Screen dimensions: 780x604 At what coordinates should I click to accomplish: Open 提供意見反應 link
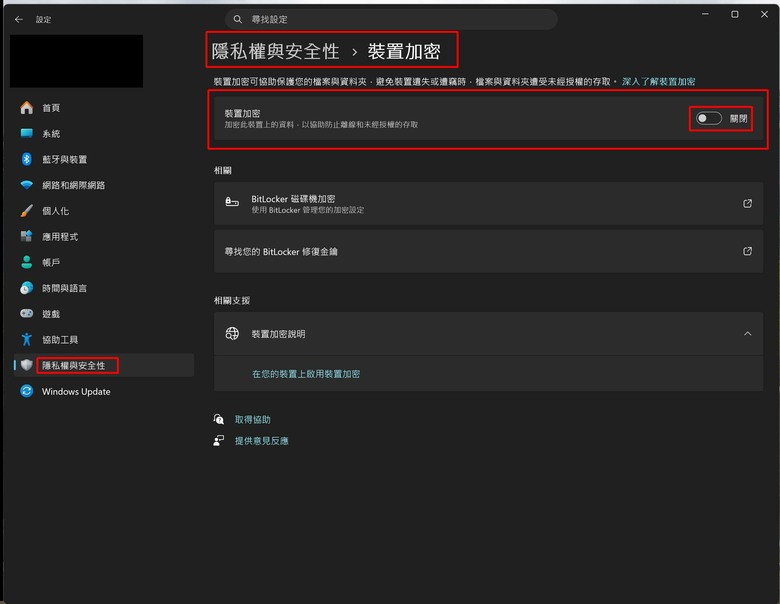262,441
